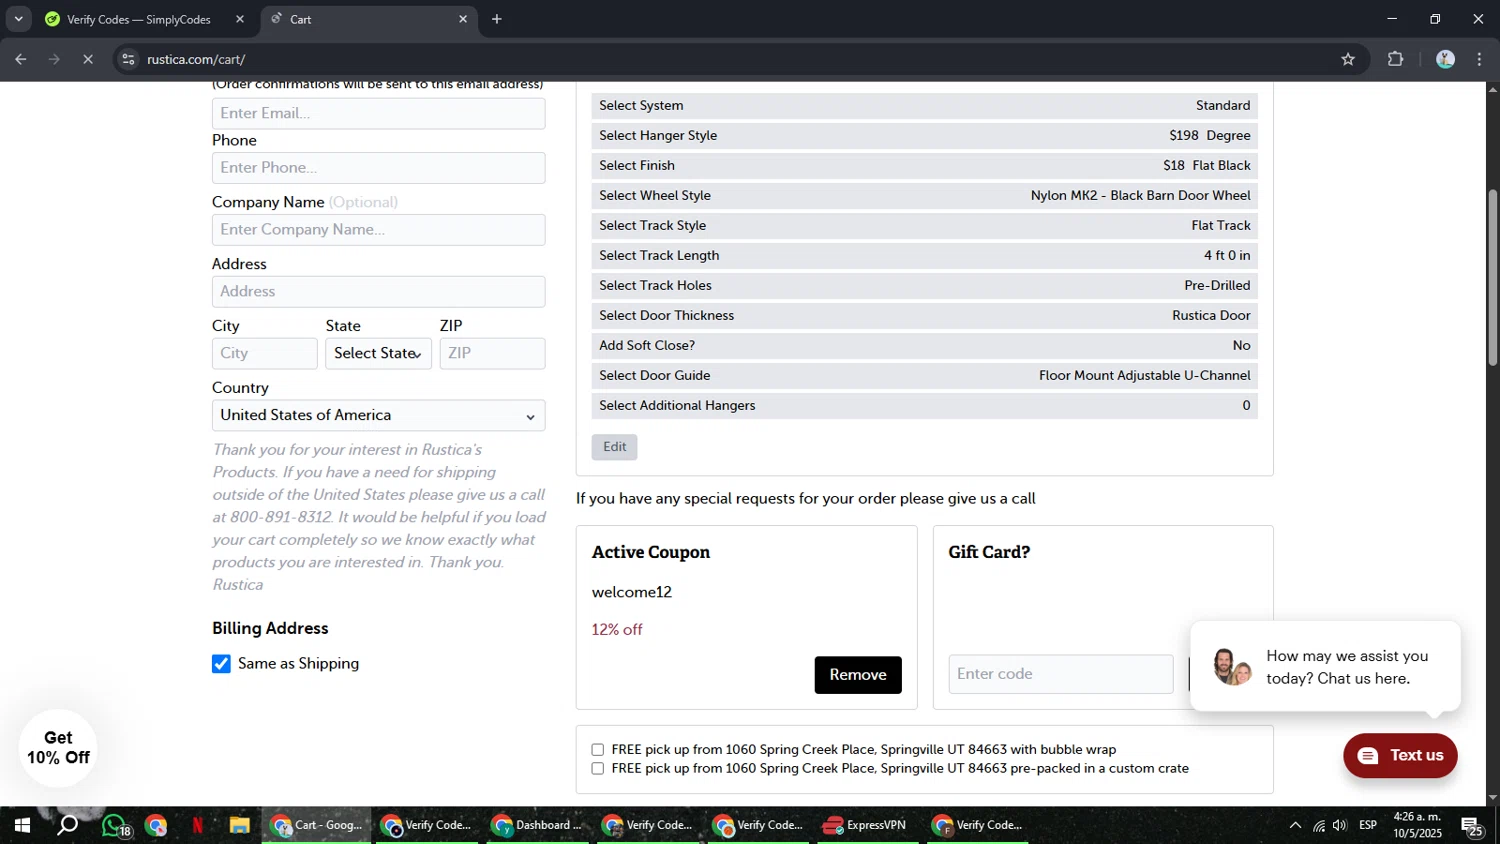Click the Company Name input
The height and width of the screenshot is (844, 1500).
coord(379,229)
